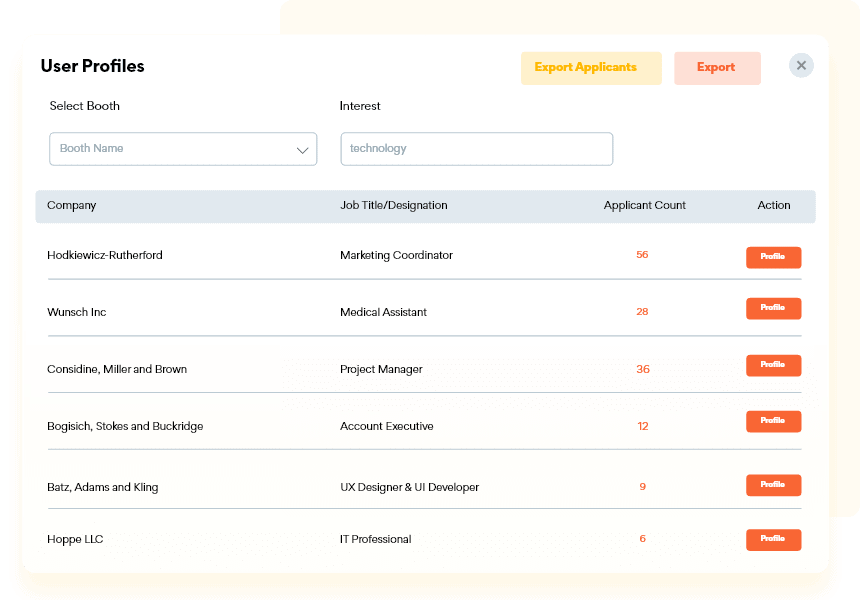Click the Action column header
The image size is (860, 600).
pyautogui.click(x=773, y=206)
